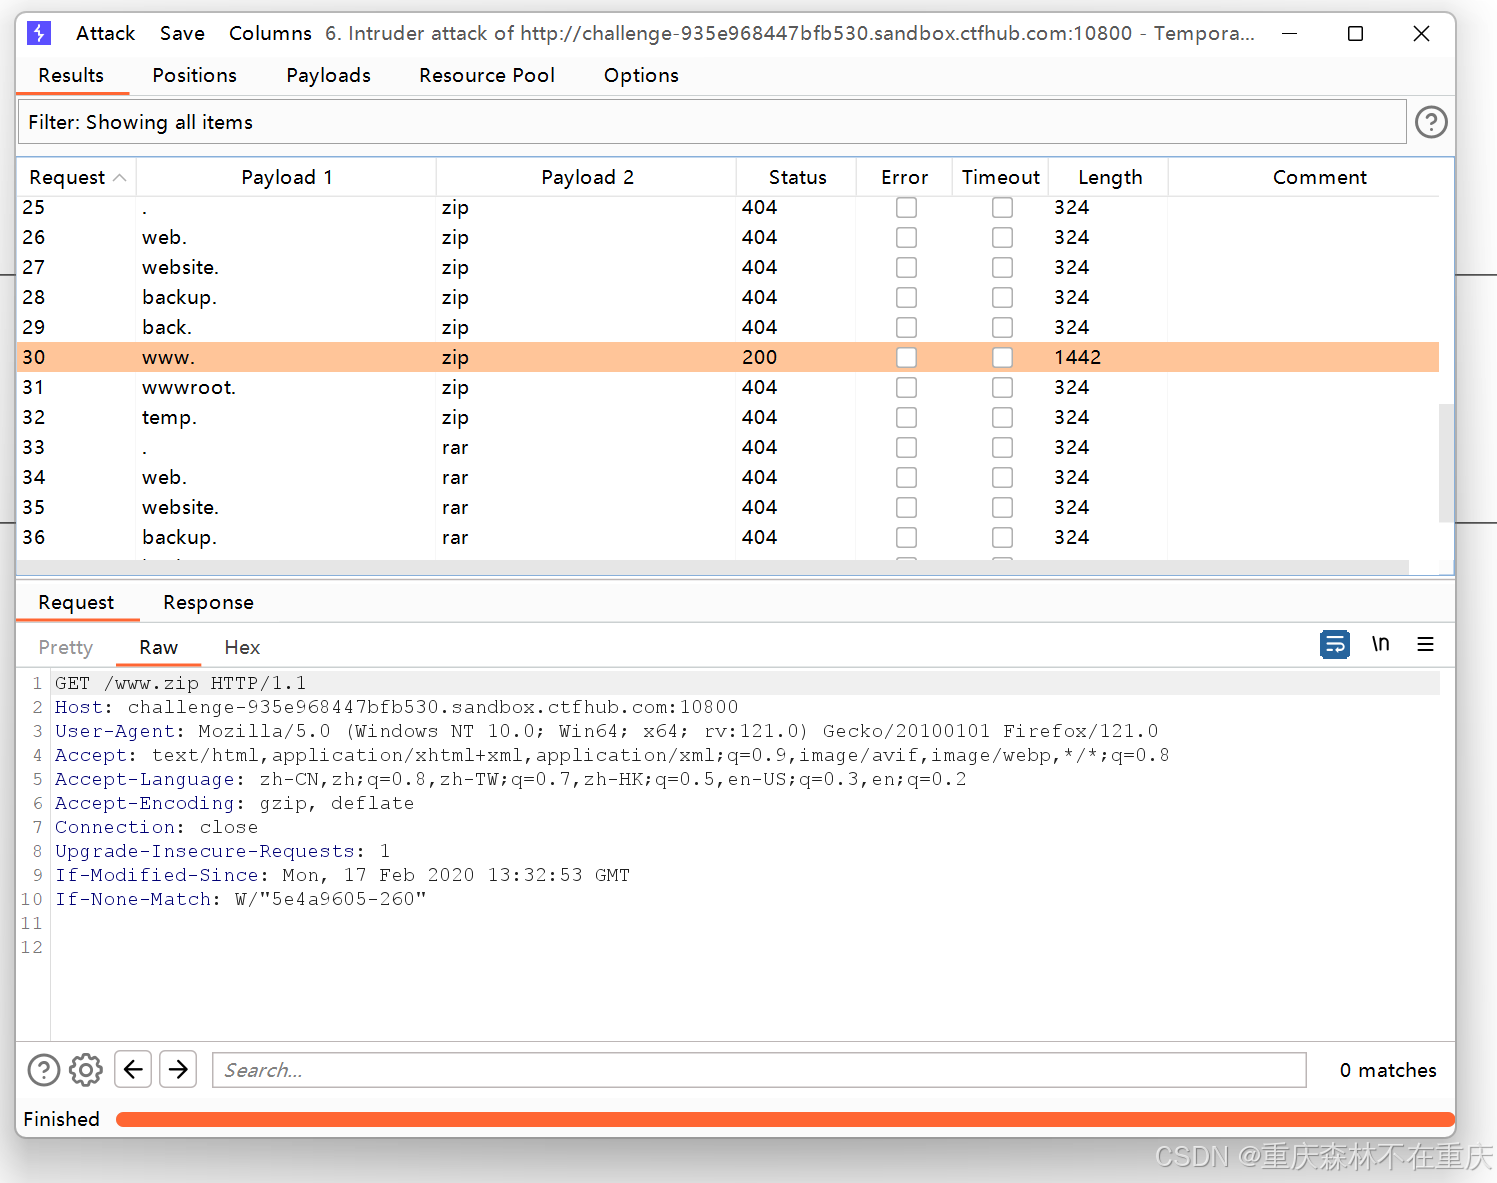Image resolution: width=1497 pixels, height=1183 pixels.
Task: Click the attack progress bar
Action: tap(785, 1119)
